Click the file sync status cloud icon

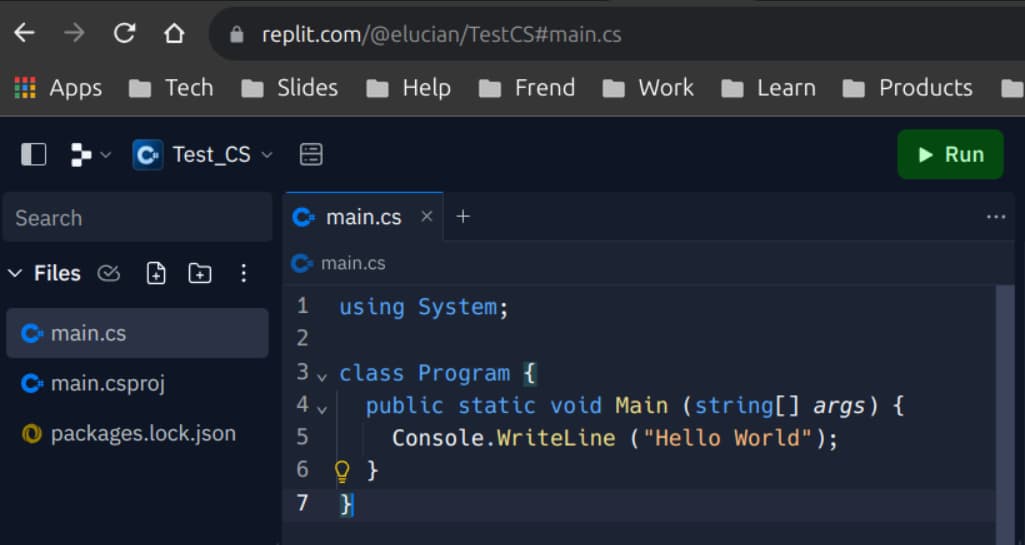tap(109, 273)
